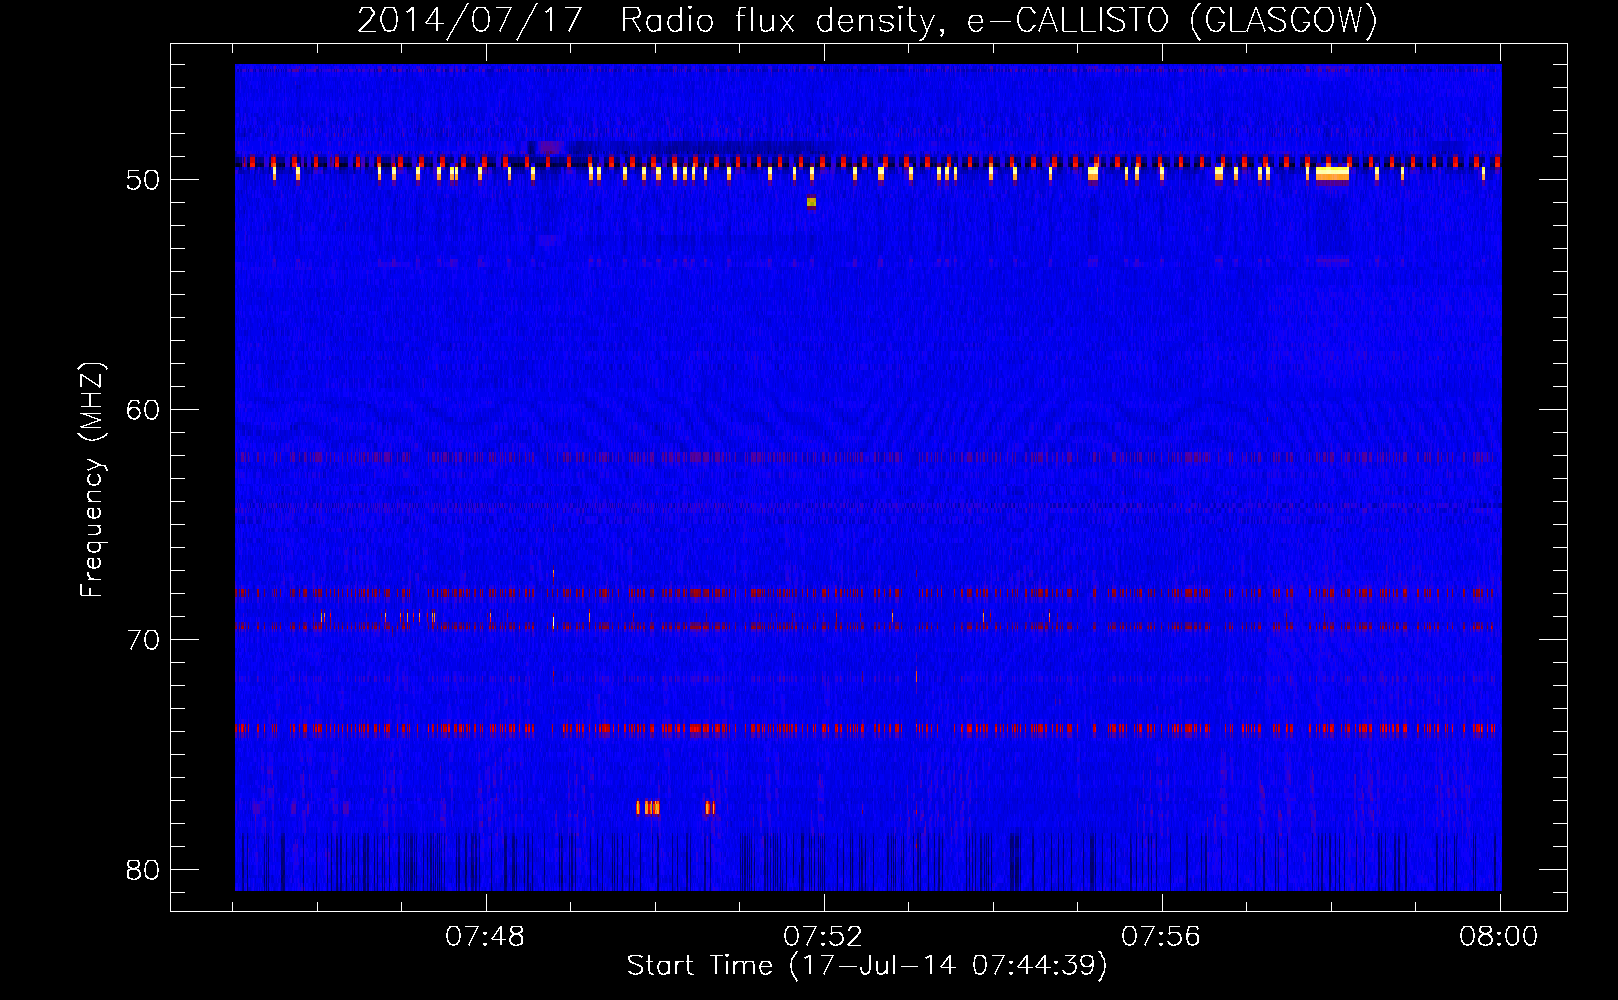Click the 60 frequency tick label

pos(143,410)
